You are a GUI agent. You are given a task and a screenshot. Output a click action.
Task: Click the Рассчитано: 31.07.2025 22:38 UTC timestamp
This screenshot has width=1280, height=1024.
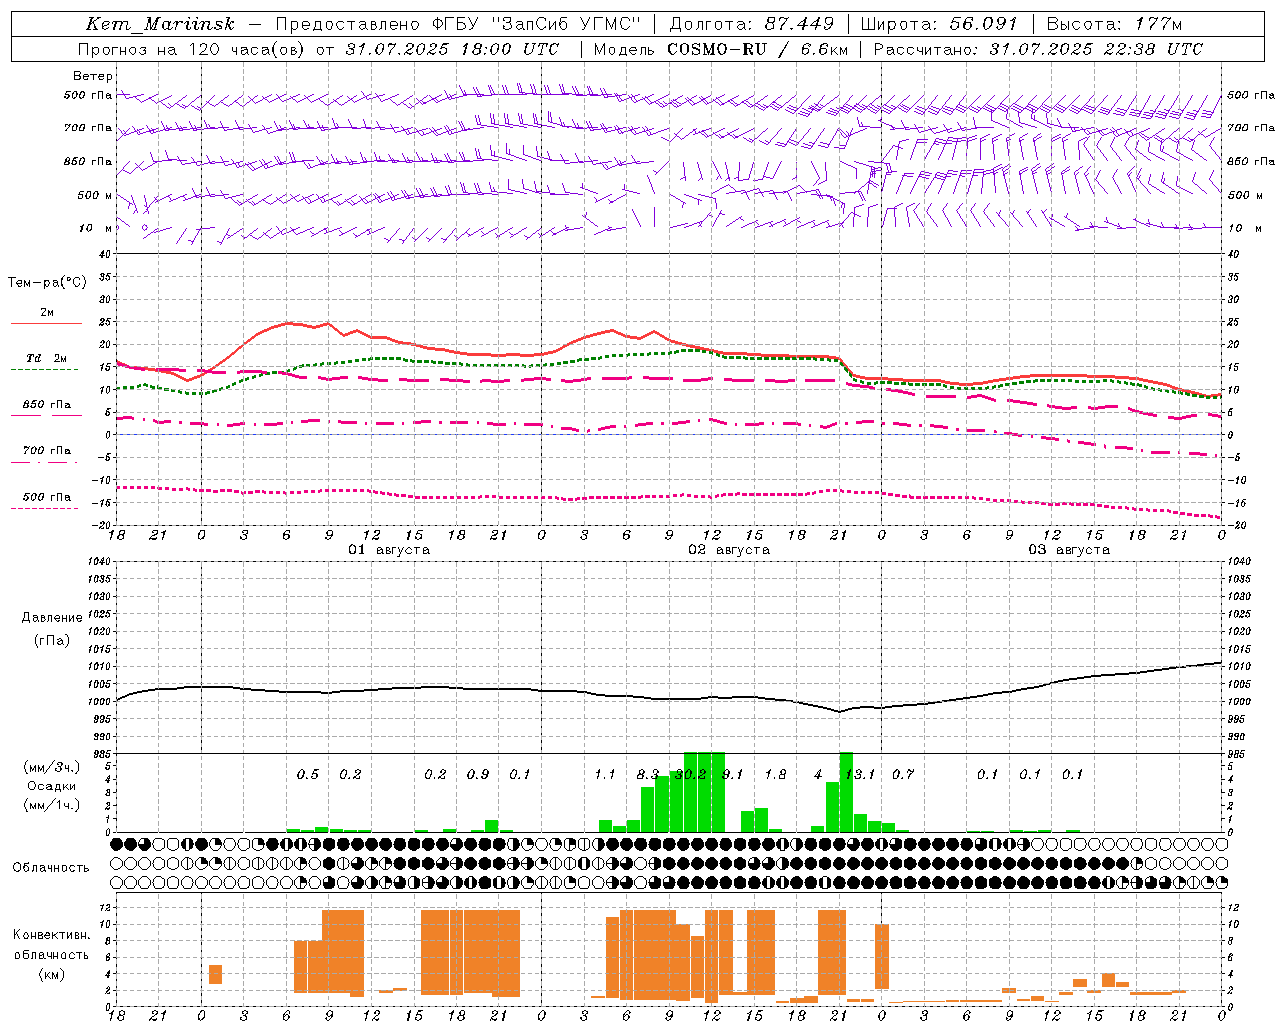[x=1038, y=49]
